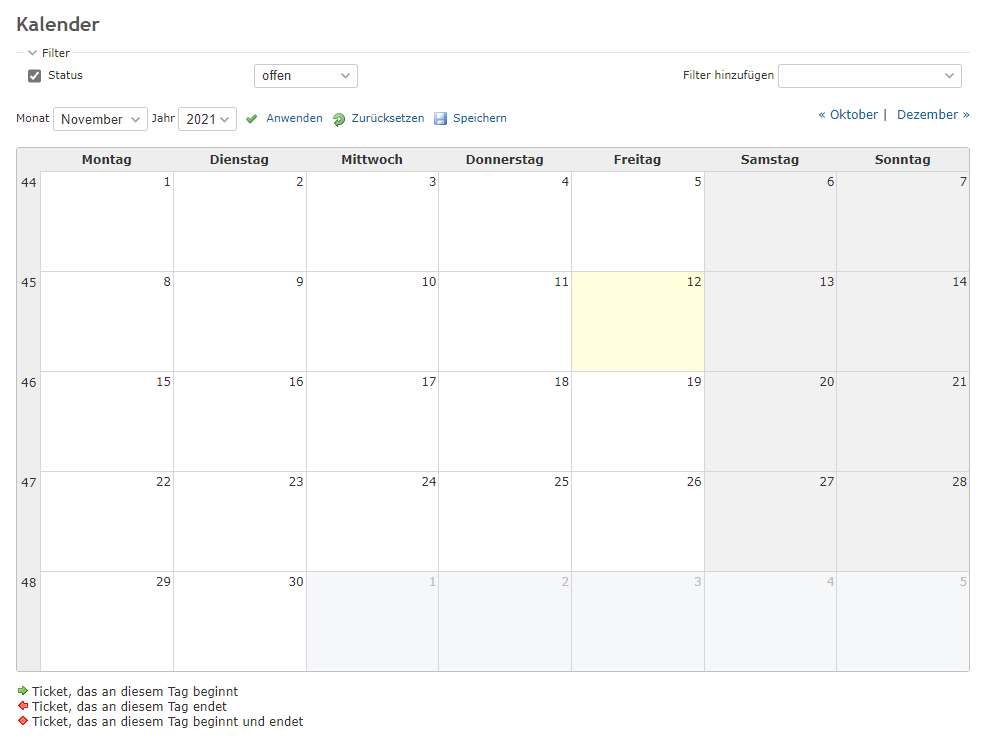Image resolution: width=981 pixels, height=748 pixels.
Task: Collapse the Filter section
Action: point(49,53)
